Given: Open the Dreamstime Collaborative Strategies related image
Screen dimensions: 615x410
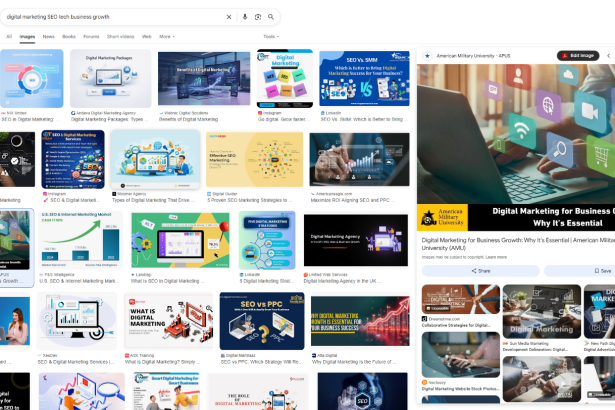Looking at the screenshot, I should (460, 300).
